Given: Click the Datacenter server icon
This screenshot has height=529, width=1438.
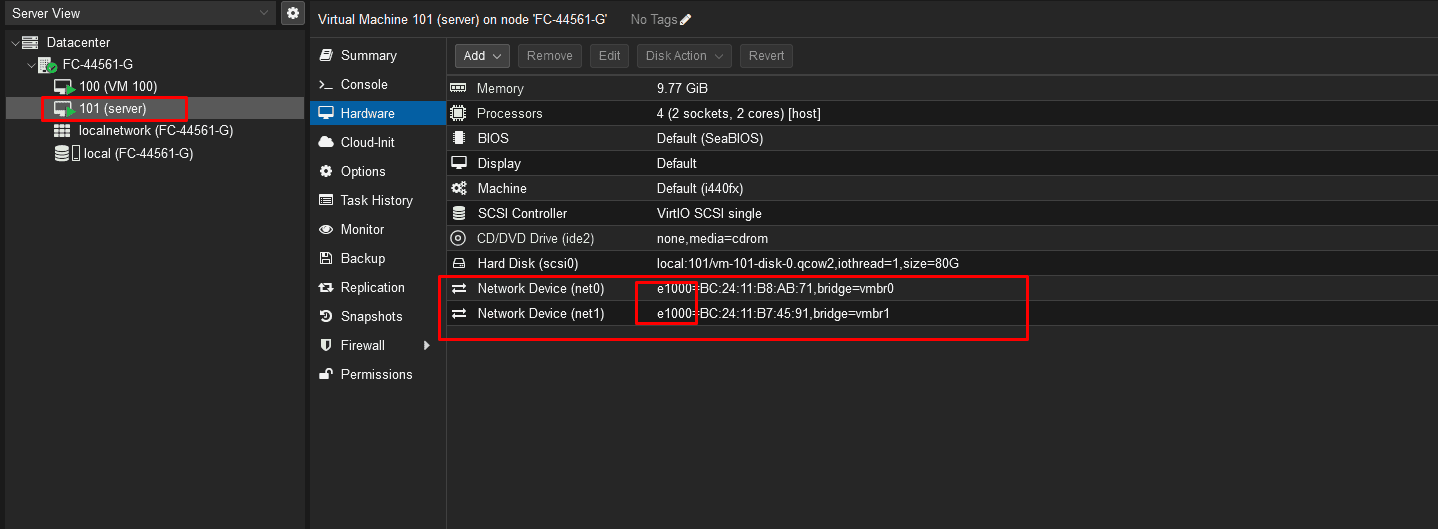Looking at the screenshot, I should [x=30, y=43].
